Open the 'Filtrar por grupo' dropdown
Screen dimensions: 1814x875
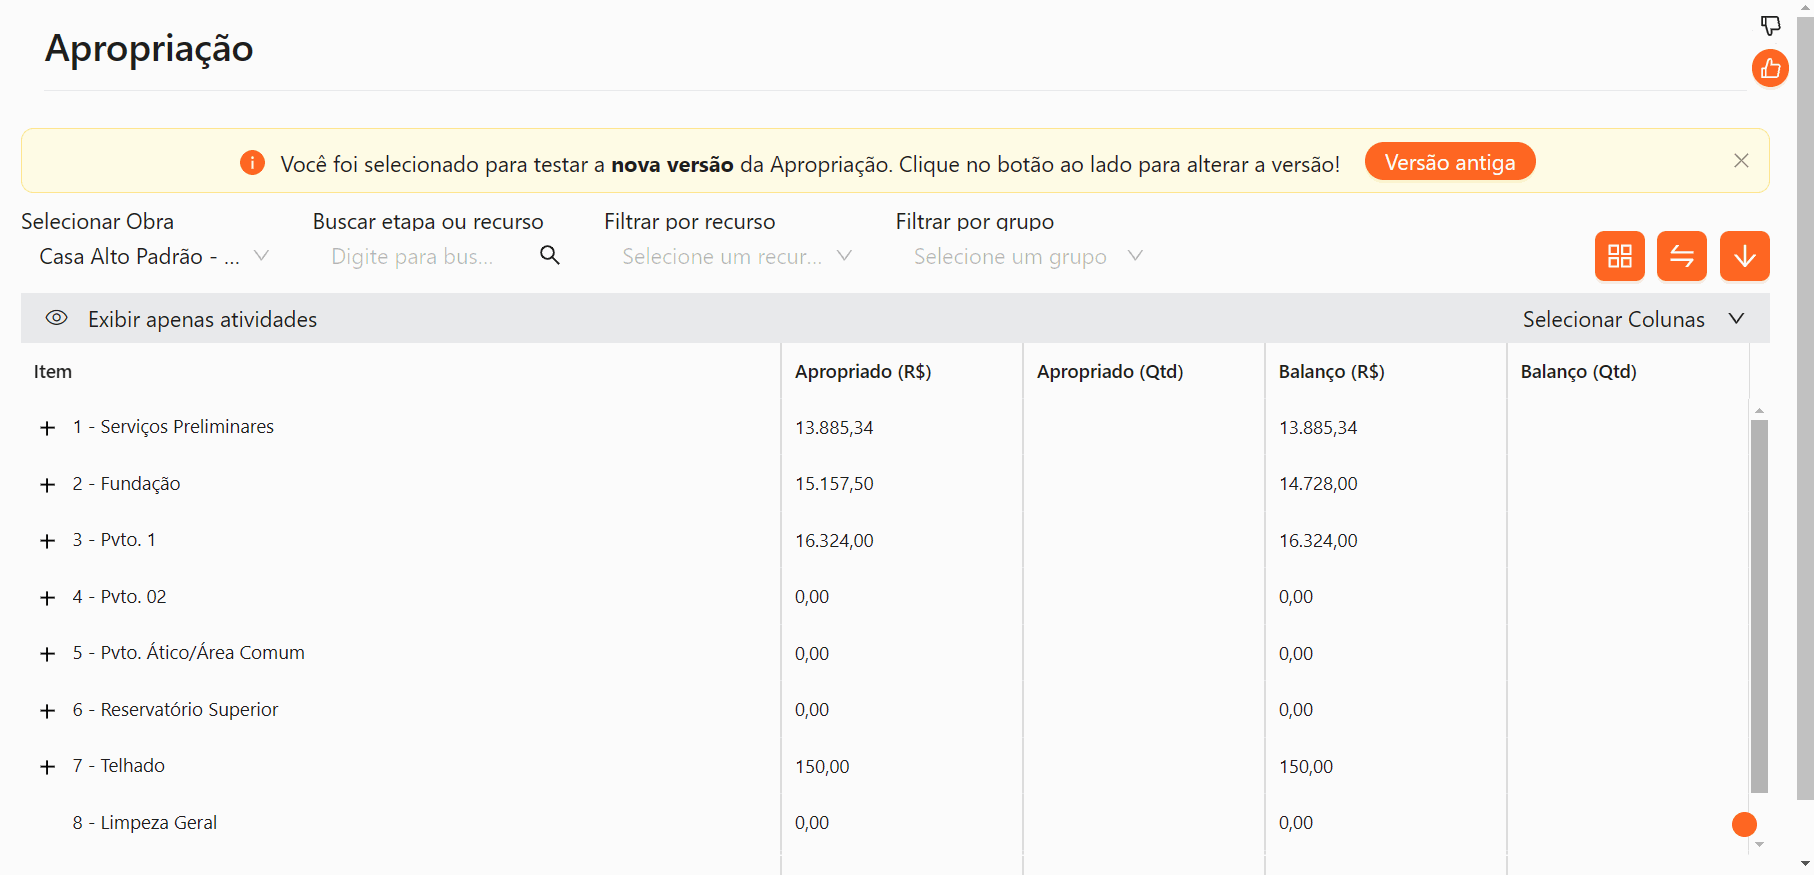(1026, 257)
